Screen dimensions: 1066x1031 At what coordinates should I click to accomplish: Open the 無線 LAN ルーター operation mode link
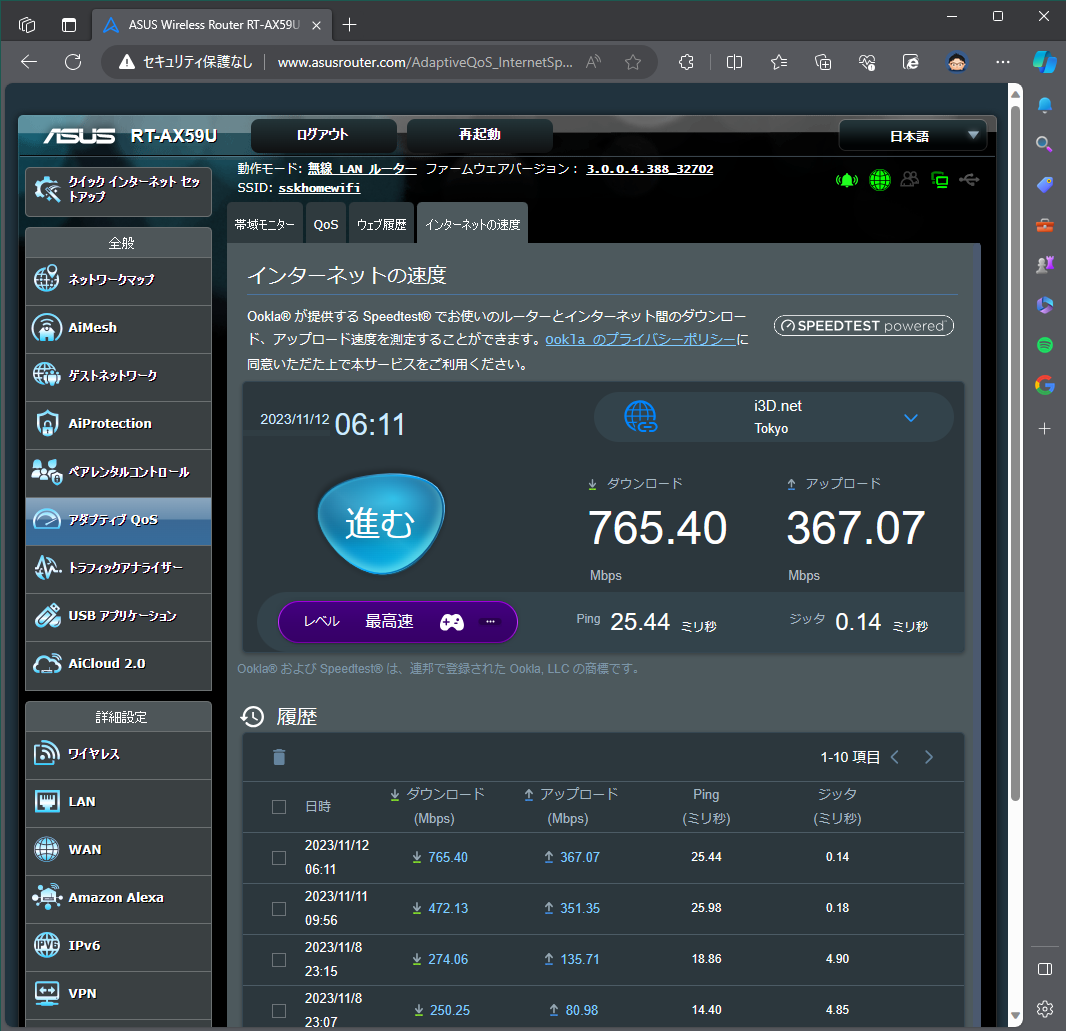[362, 169]
